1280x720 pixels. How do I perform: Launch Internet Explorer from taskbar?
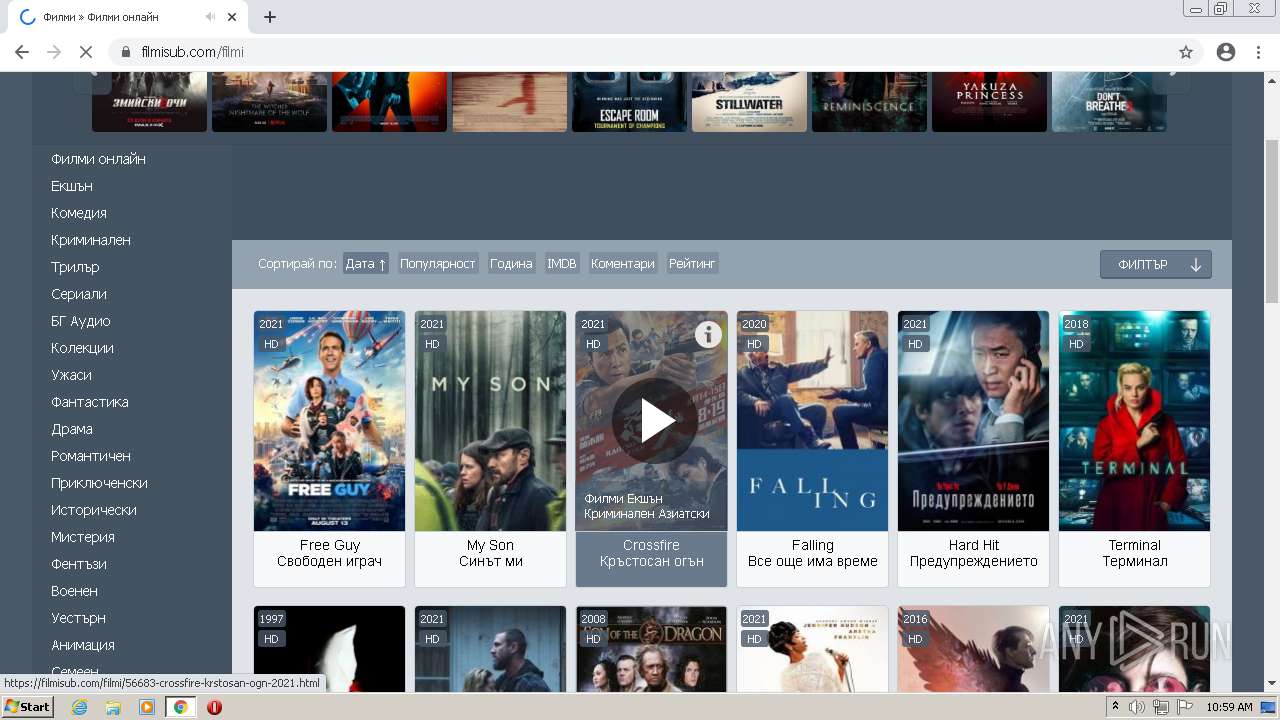(80, 707)
